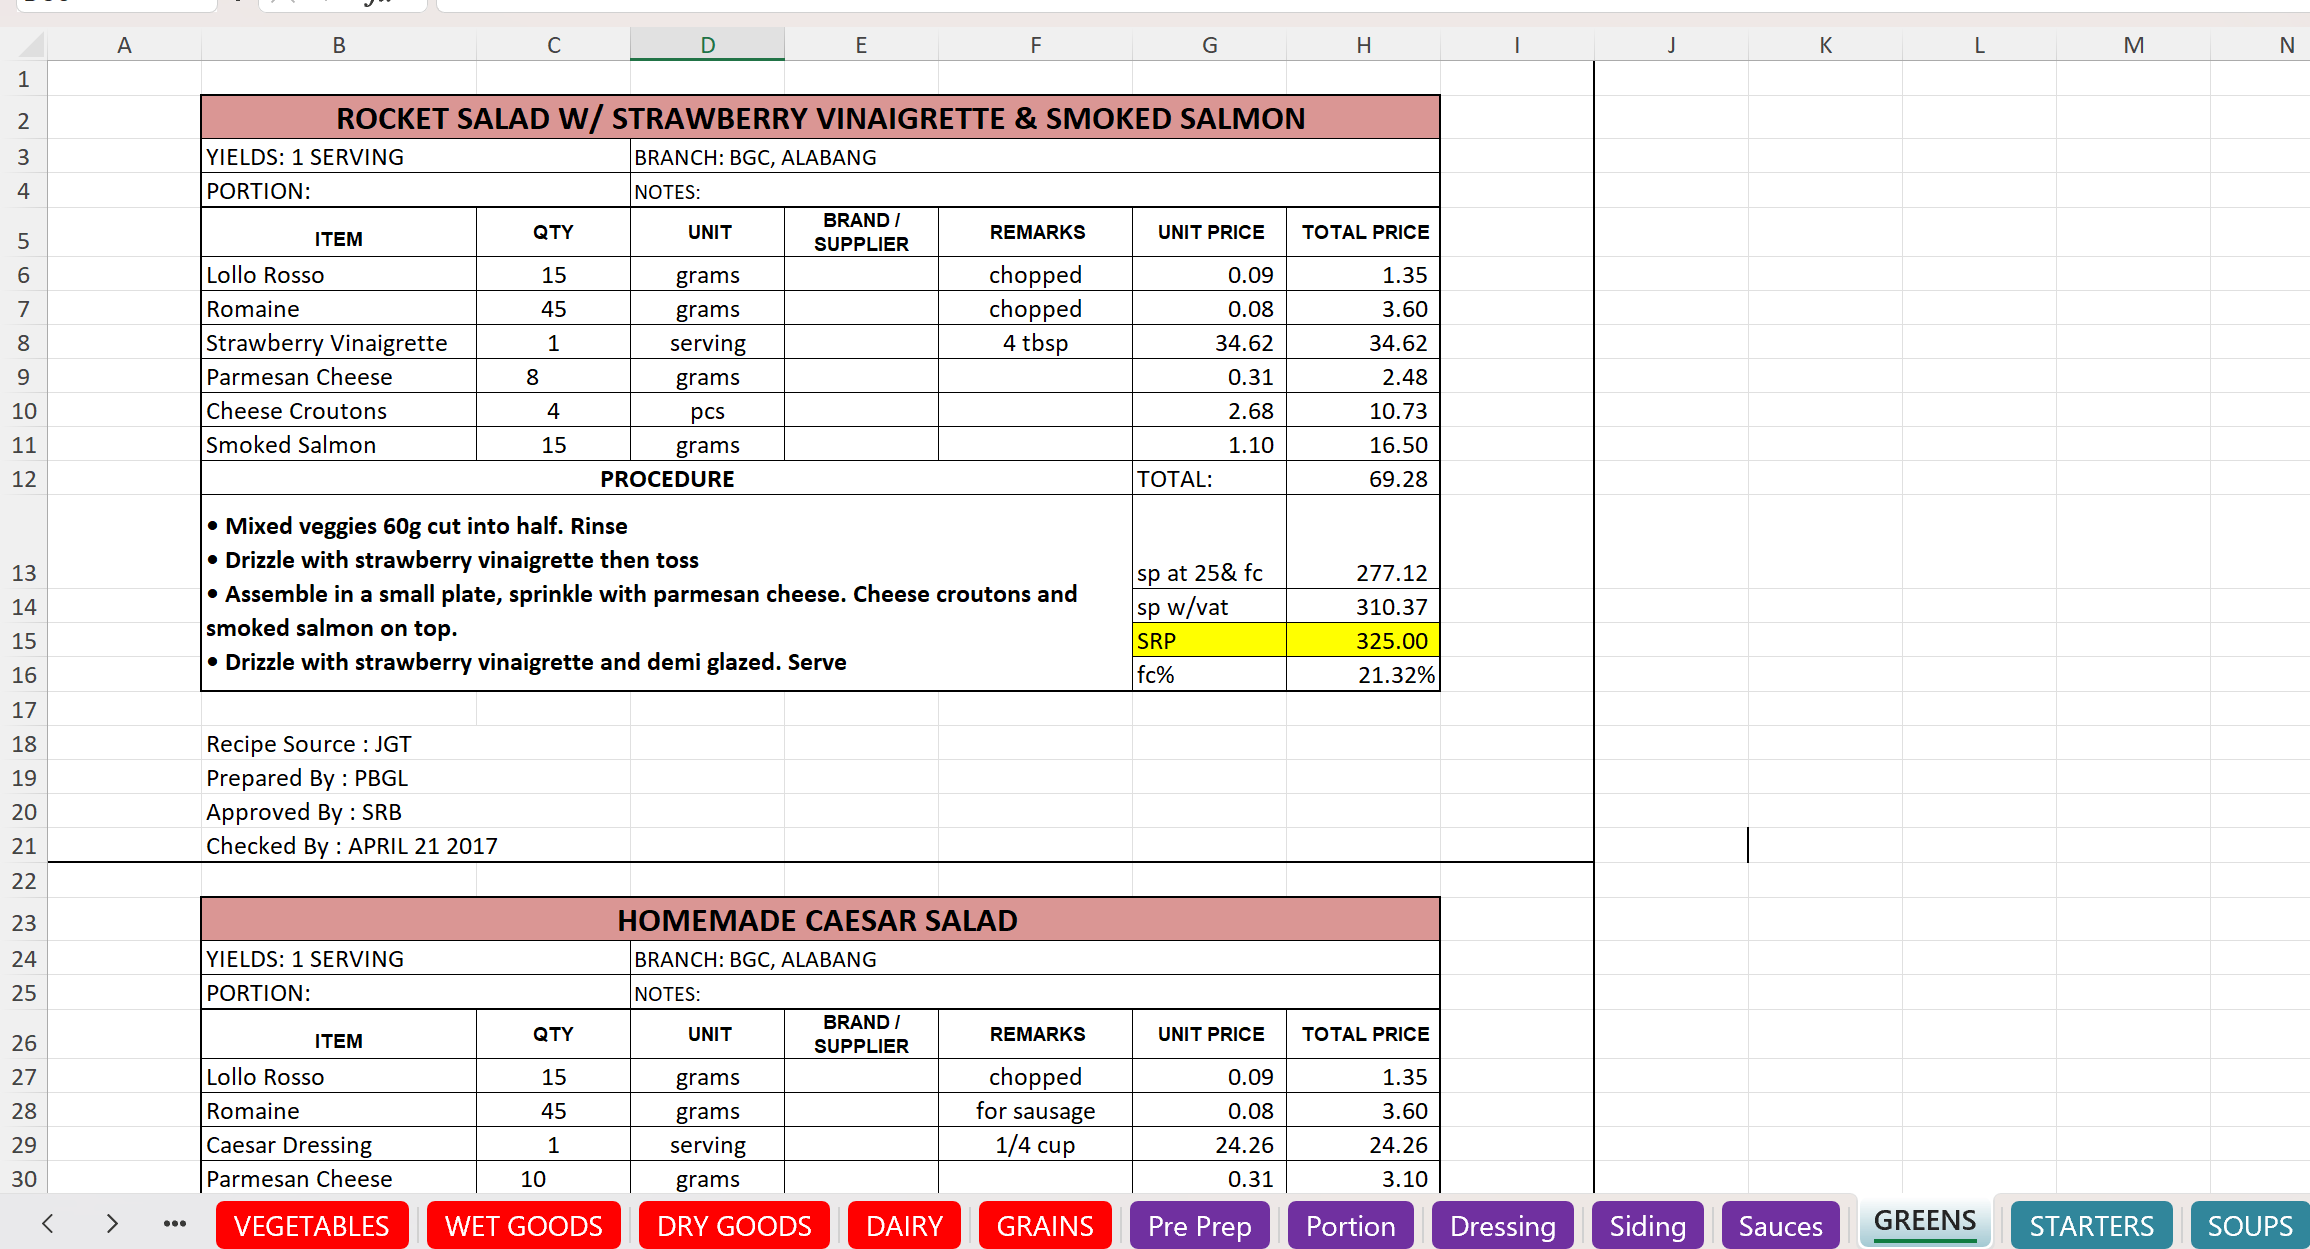The image size is (2310, 1249).
Task: Open the WET GOODS sheet tab
Action: pyautogui.click(x=523, y=1226)
